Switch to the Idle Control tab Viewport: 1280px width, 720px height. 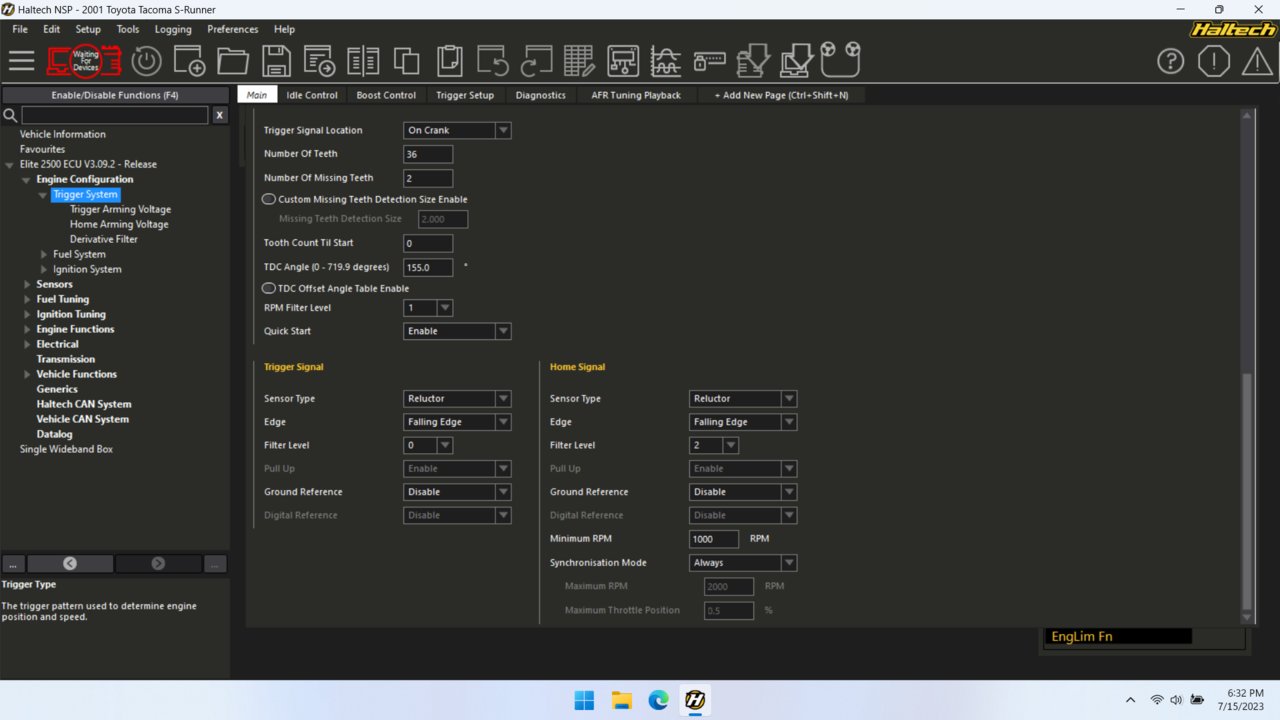point(312,95)
